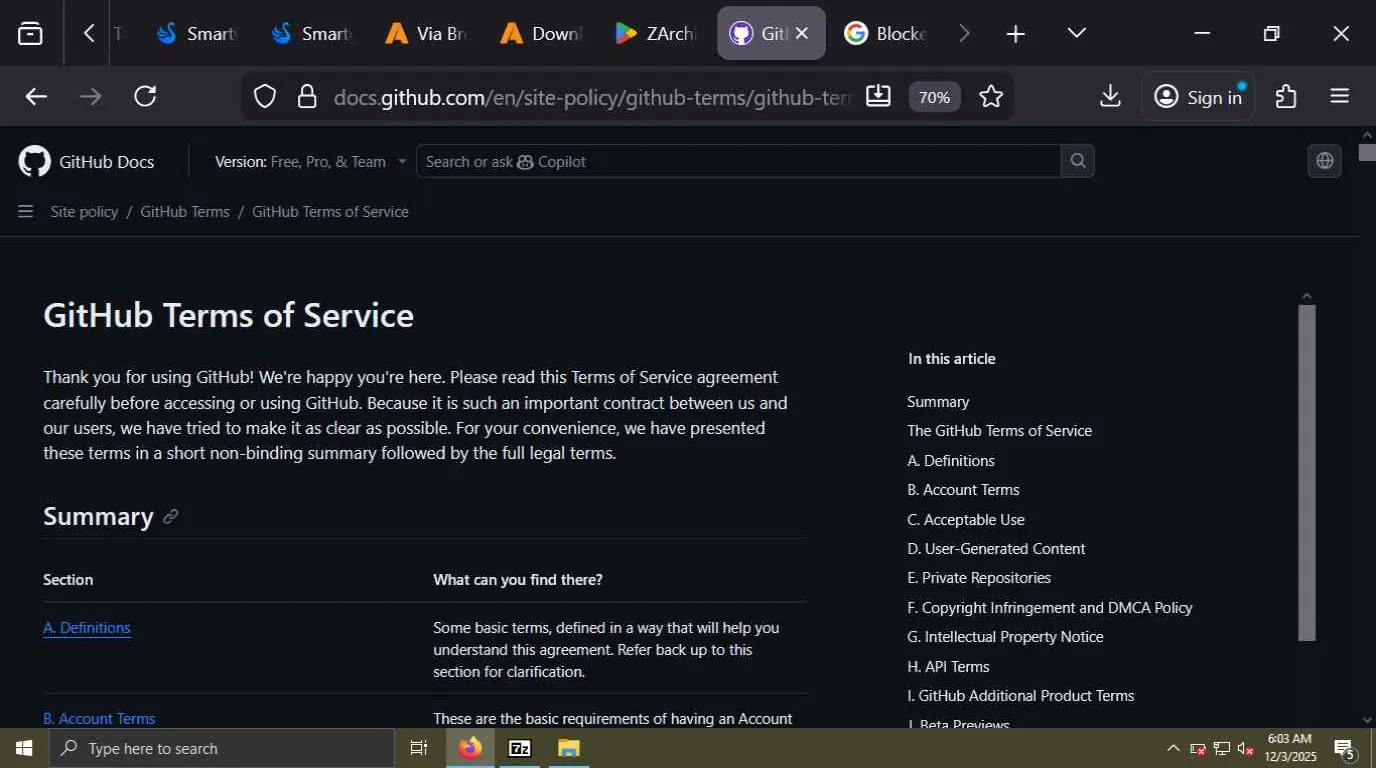Open the Windows Start menu
This screenshot has height=768, width=1376.
pyautogui.click(x=24, y=748)
